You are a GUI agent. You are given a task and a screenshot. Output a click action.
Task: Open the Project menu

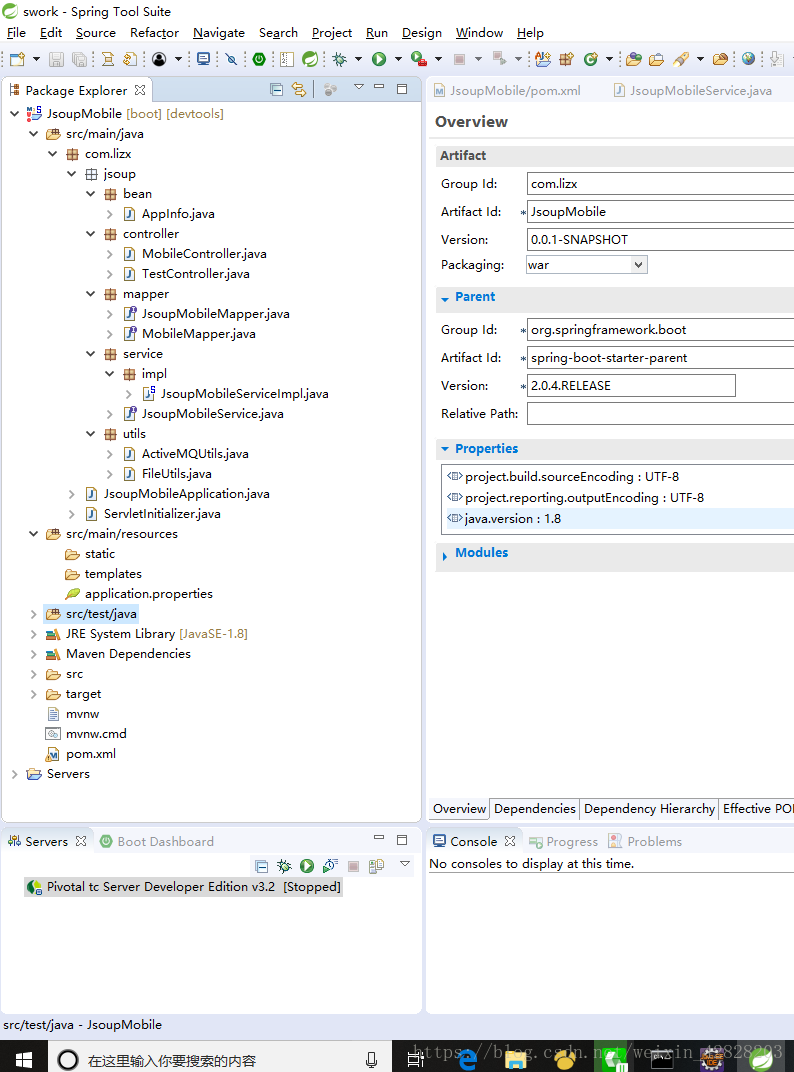[332, 33]
